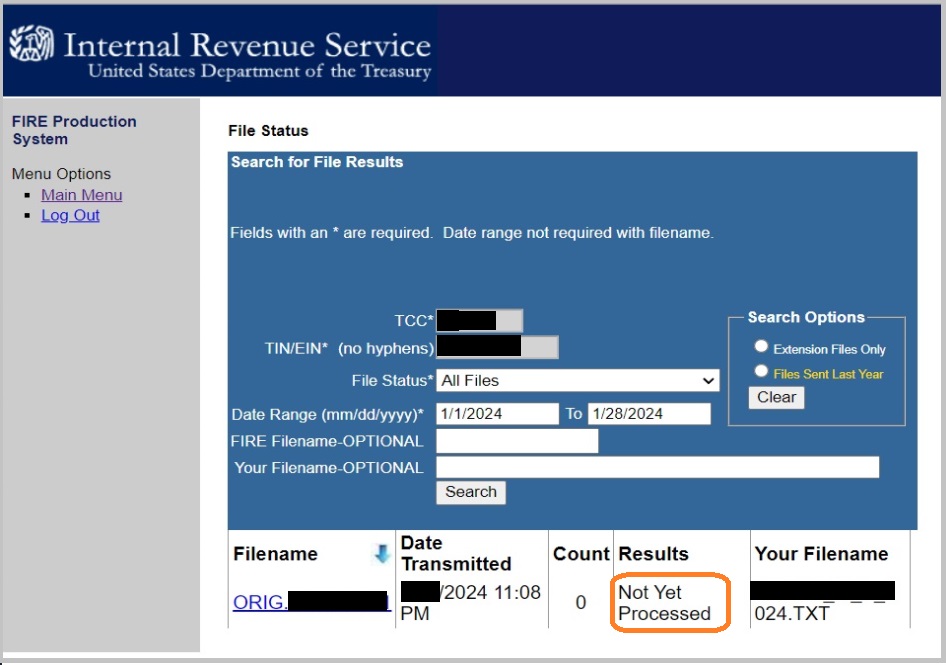Viewport: 946px width, 665px height.
Task: Choose the Files Sent Last Year option
Action: click(761, 372)
